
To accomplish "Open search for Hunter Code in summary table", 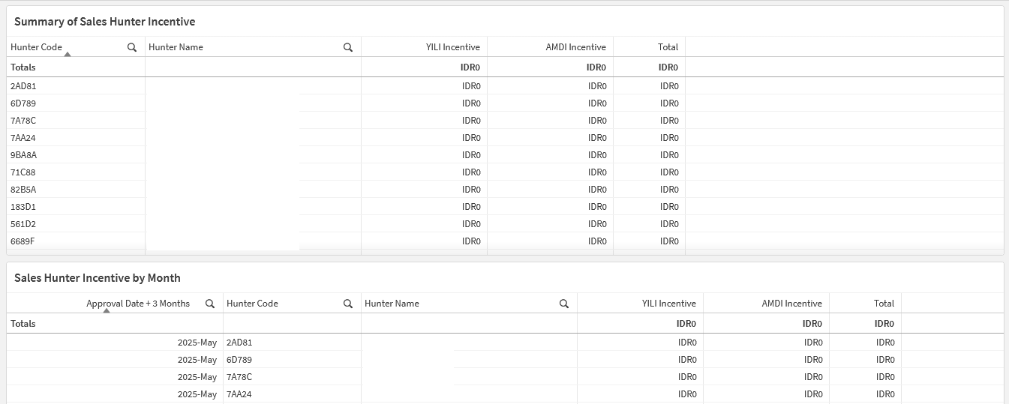I will [x=132, y=47].
